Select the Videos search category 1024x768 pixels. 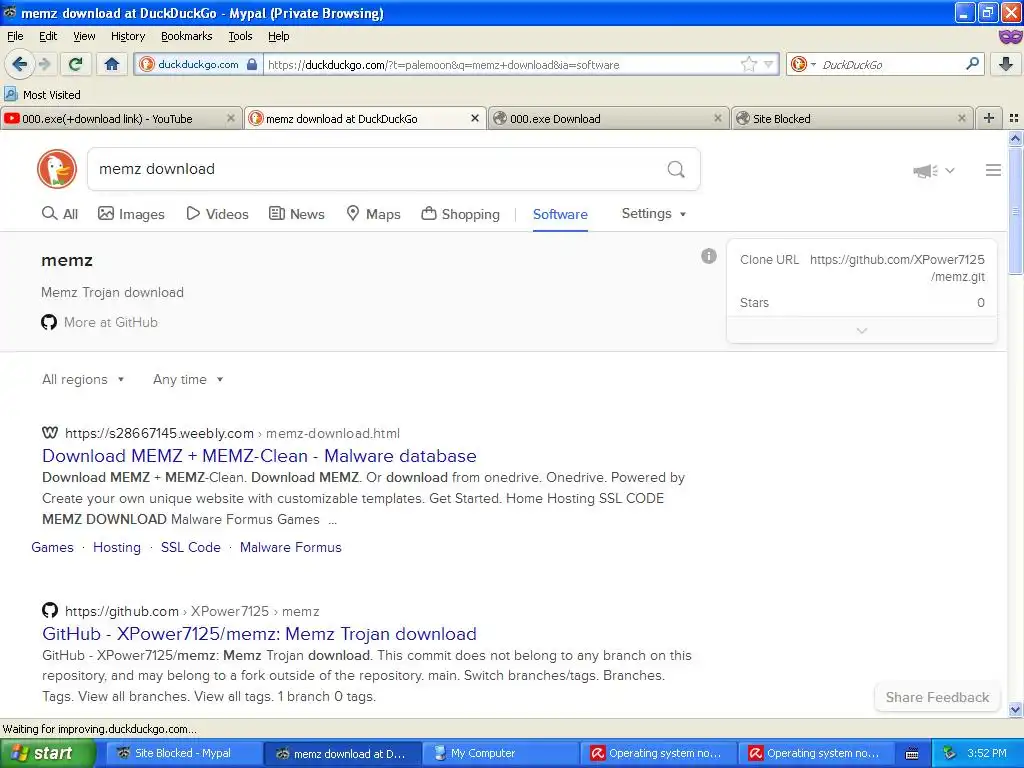217,214
